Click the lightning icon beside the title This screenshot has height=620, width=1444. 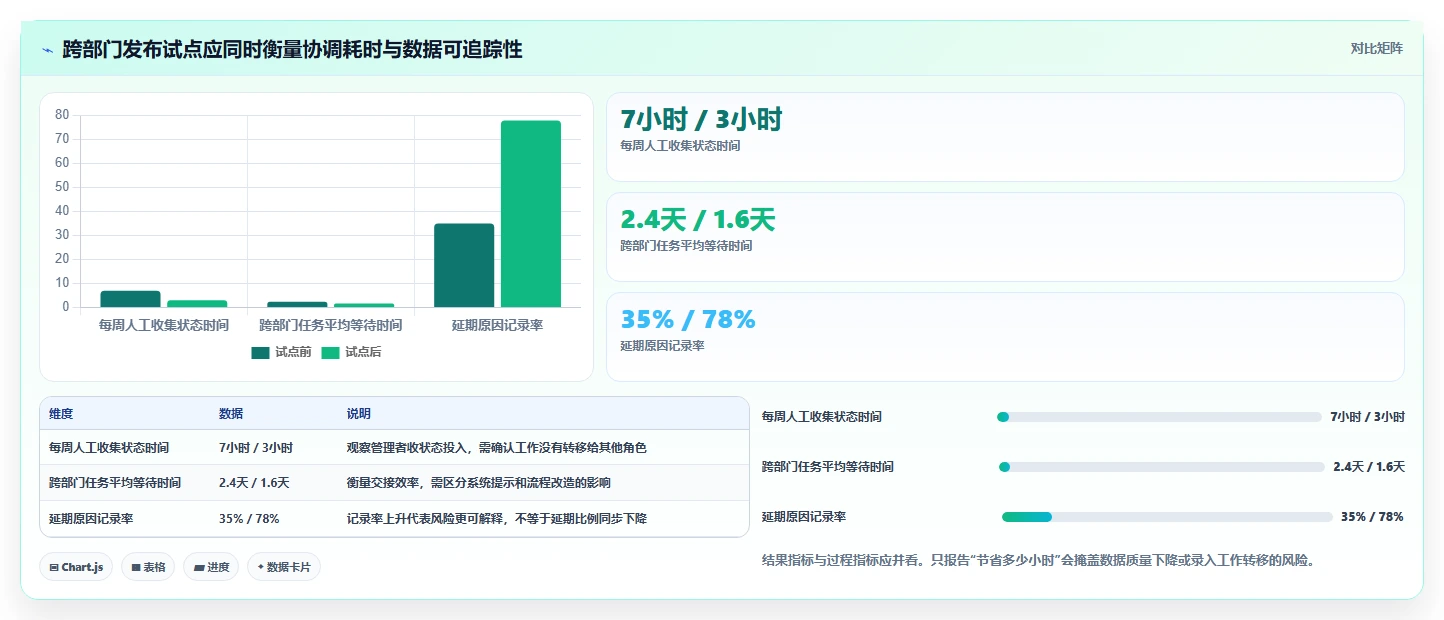point(47,50)
